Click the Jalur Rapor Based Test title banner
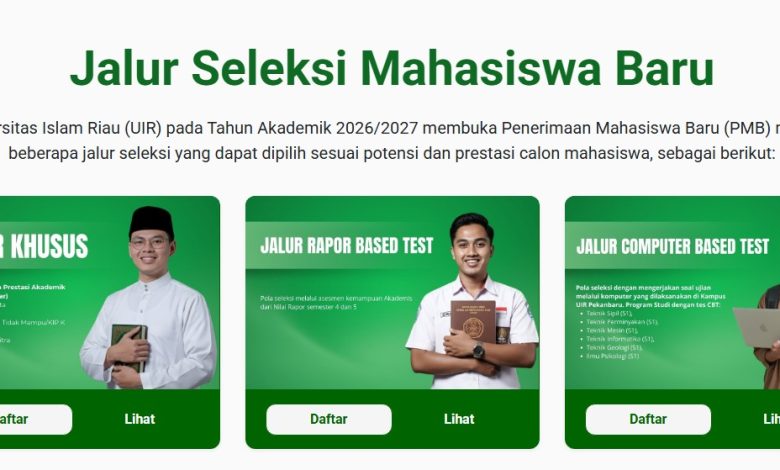Screen dimensions: 780x470 (x=347, y=246)
